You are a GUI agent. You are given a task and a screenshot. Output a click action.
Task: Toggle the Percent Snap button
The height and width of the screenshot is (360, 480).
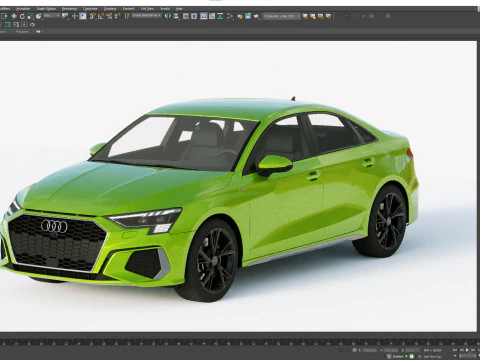(x=109, y=16)
